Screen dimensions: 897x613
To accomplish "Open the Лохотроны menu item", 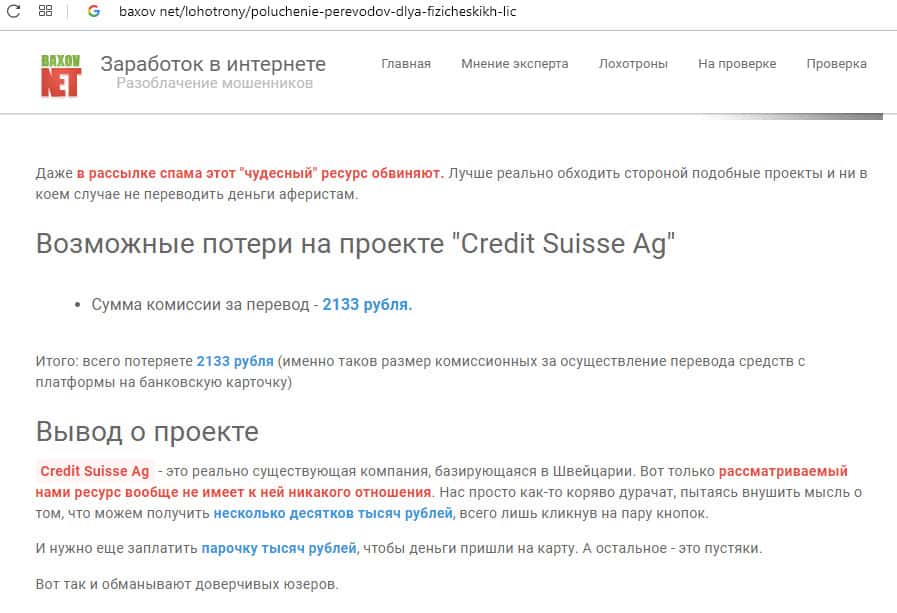I will (x=633, y=64).
